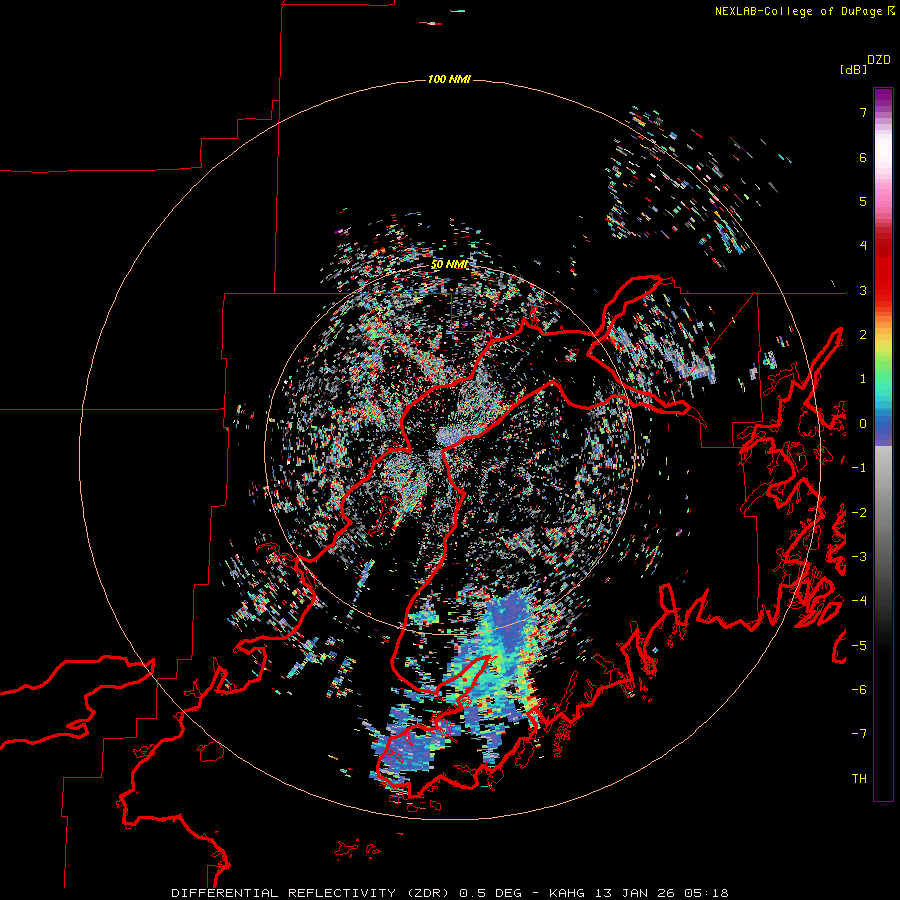The height and width of the screenshot is (900, 900).
Task: Click the DZD colorbar title
Action: [879, 60]
